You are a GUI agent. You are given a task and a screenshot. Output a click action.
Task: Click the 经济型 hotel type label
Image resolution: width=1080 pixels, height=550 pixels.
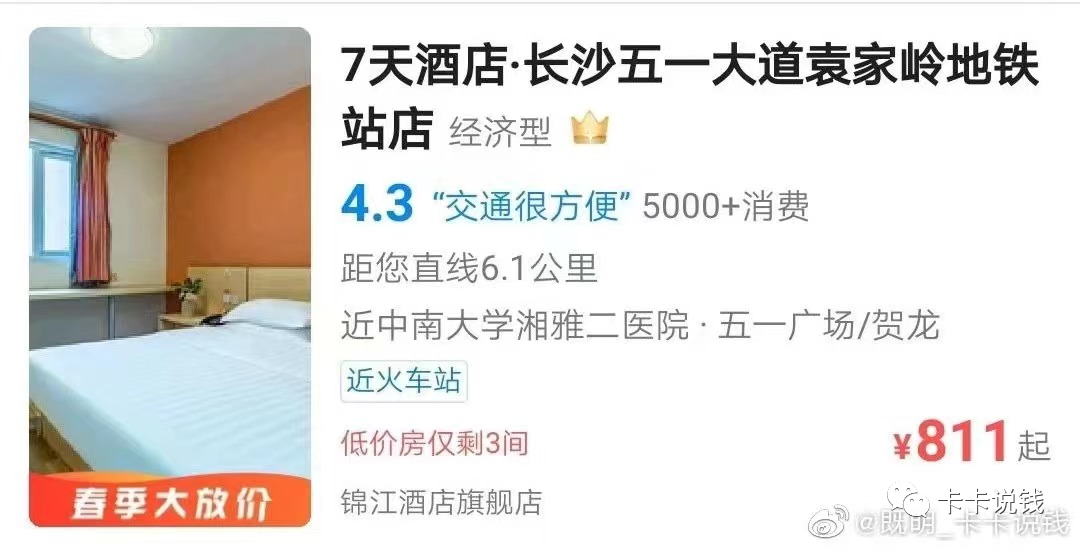[x=500, y=131]
